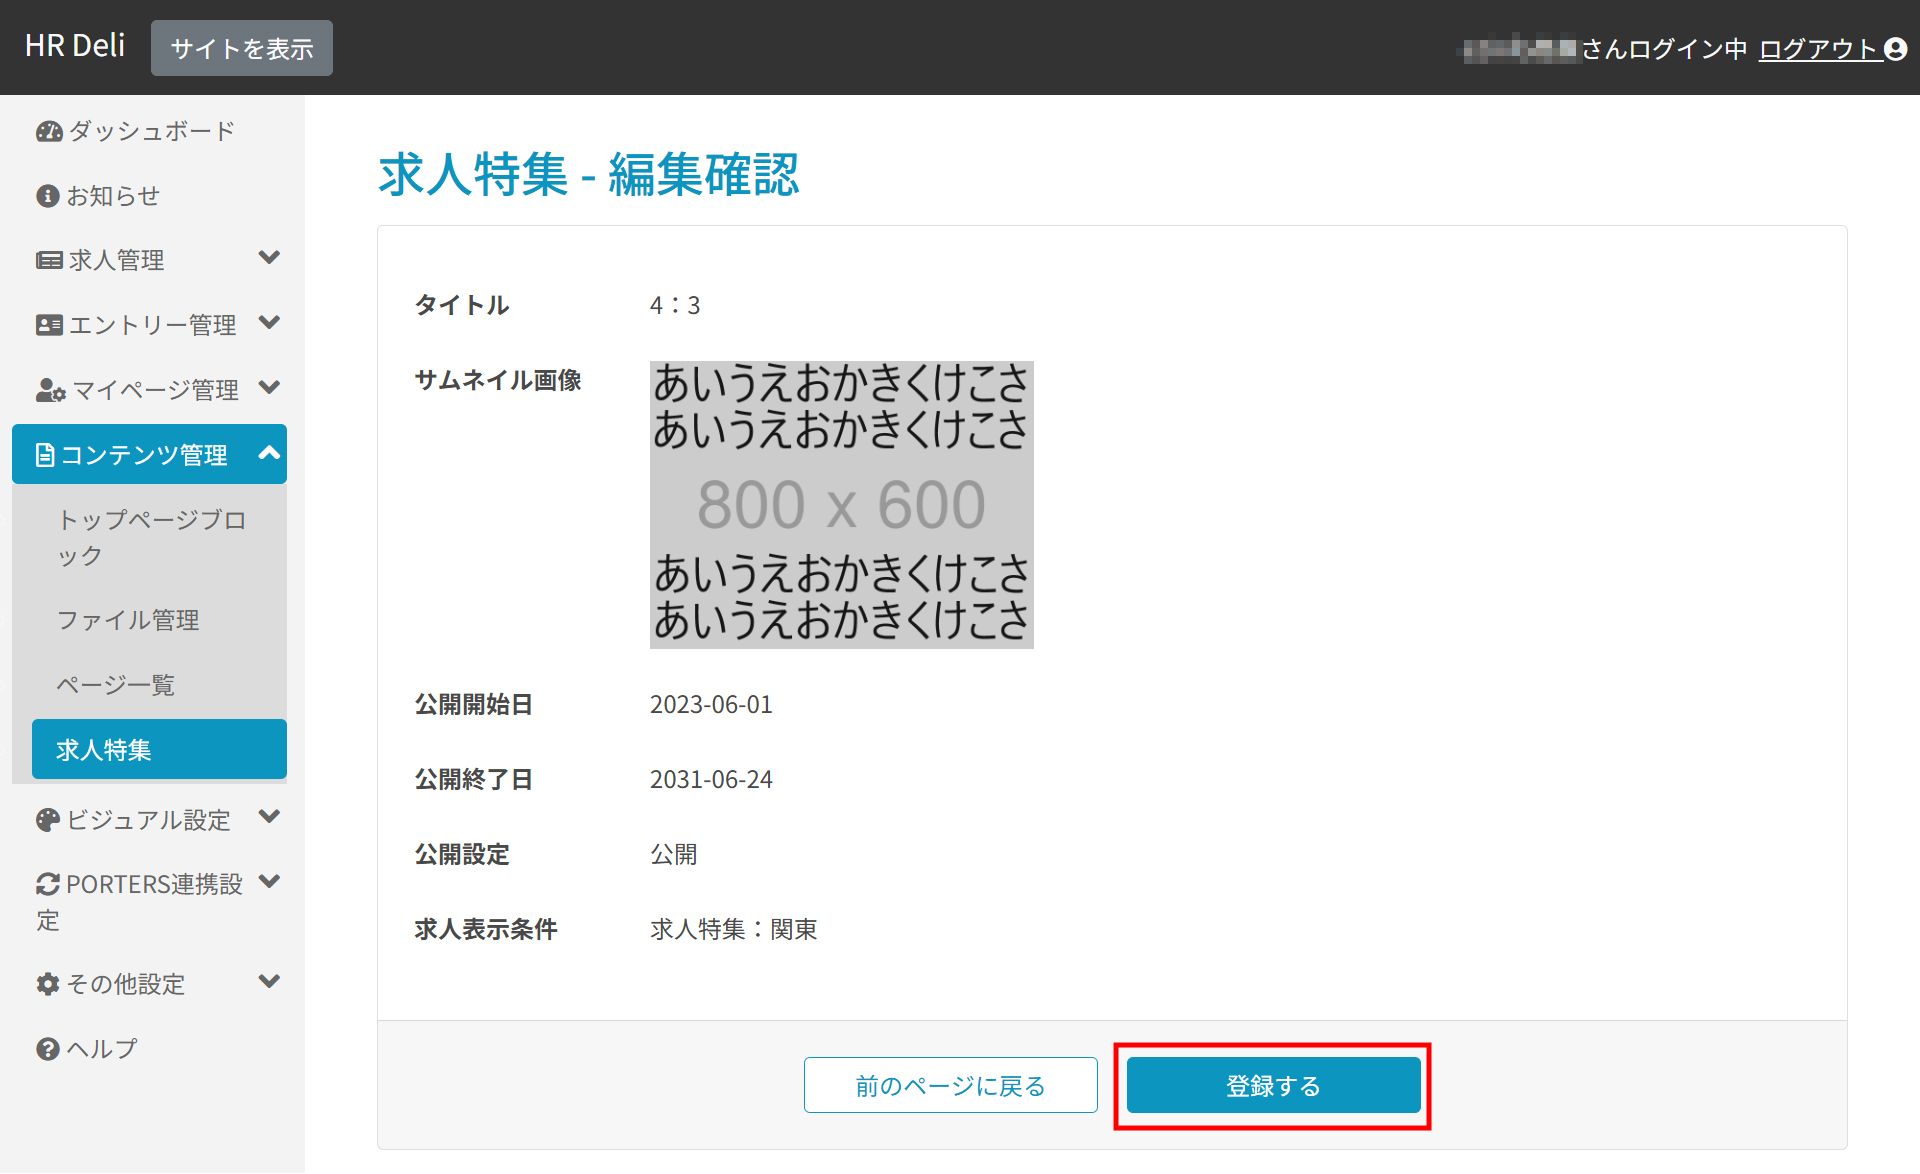Click the 求人特集：関東 condition text
Viewport: 1920px width, 1174px height.
click(734, 930)
